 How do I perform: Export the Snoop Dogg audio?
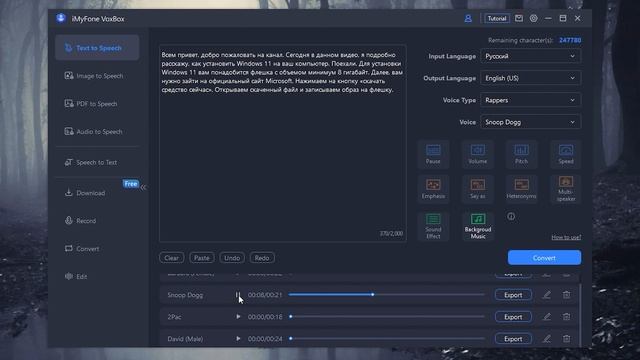coord(513,295)
